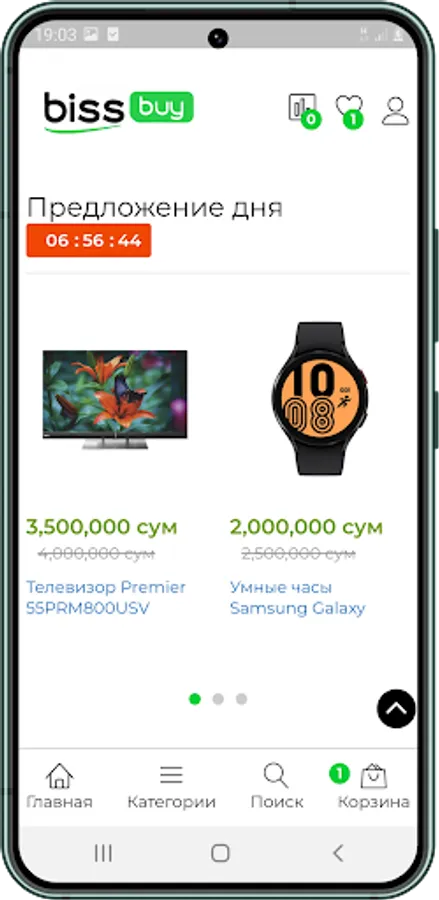The height and width of the screenshot is (900, 439).
Task: Tap the Samsung smartwatch product image
Action: pyautogui.click(x=320, y=398)
